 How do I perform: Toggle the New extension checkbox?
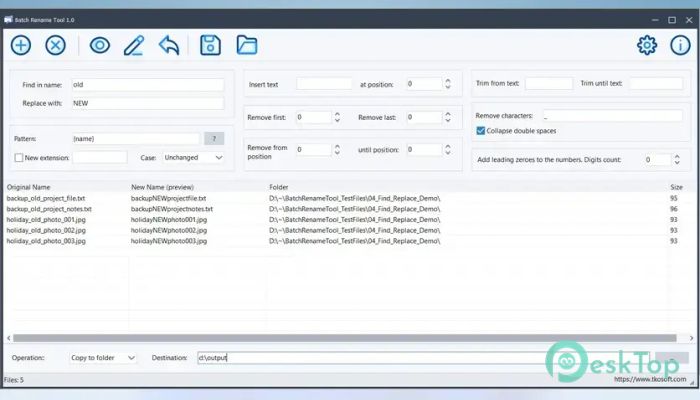click(x=19, y=158)
